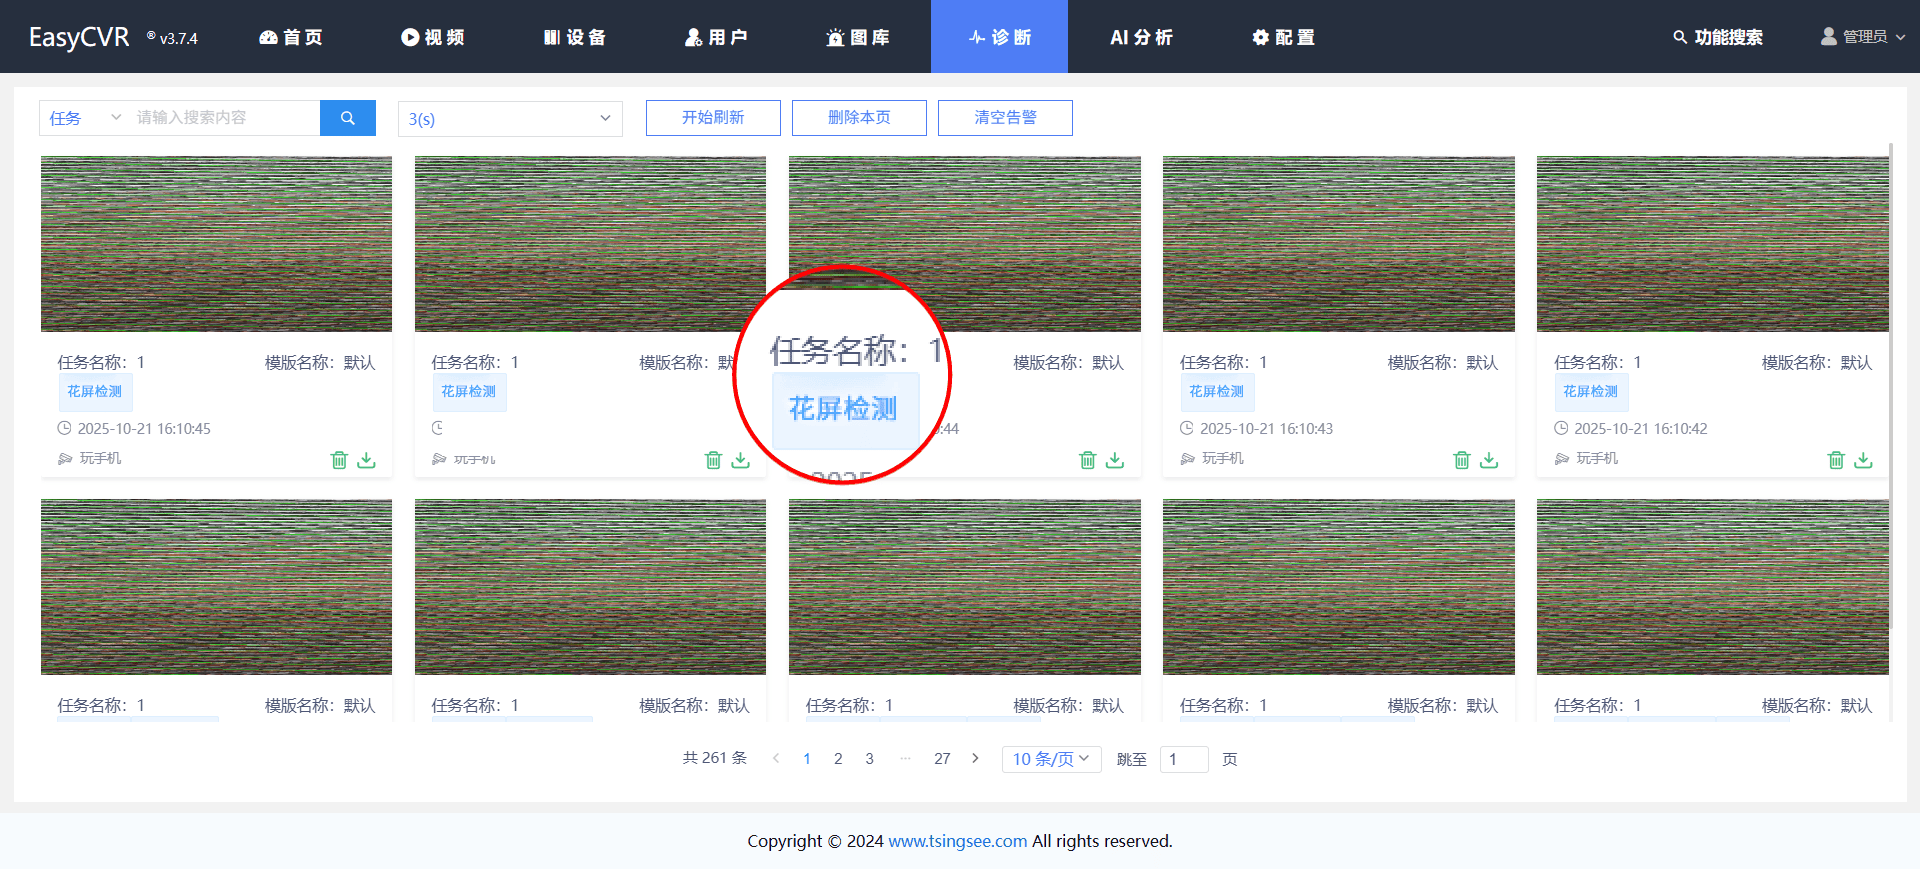Download the second alarm card snapshot

pyautogui.click(x=741, y=460)
